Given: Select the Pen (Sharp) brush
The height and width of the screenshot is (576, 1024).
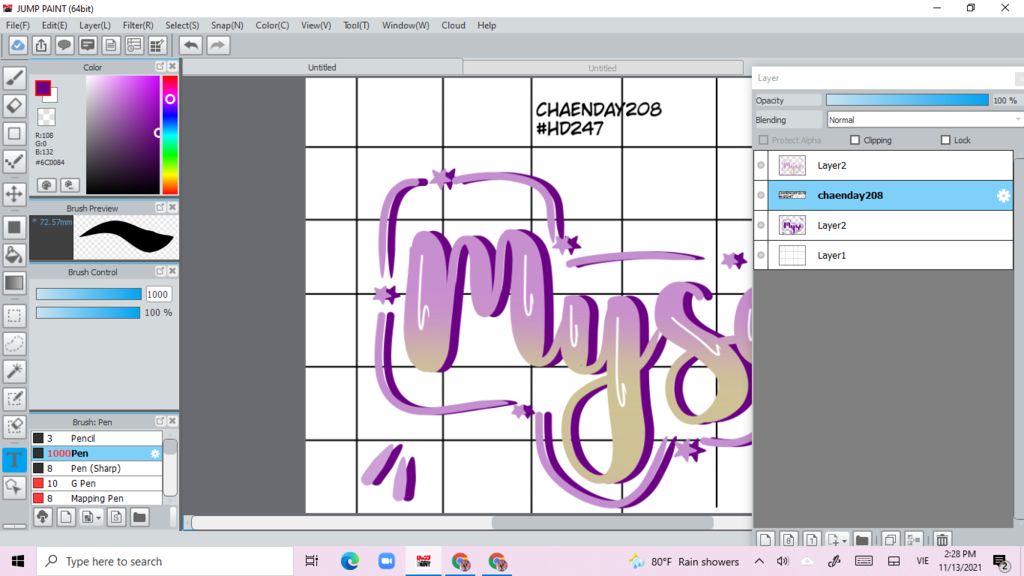Looking at the screenshot, I should [x=97, y=468].
